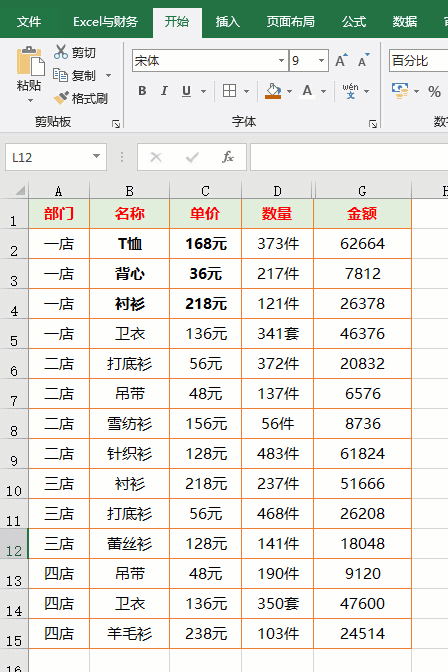Open the File (文件) tab

29,21
